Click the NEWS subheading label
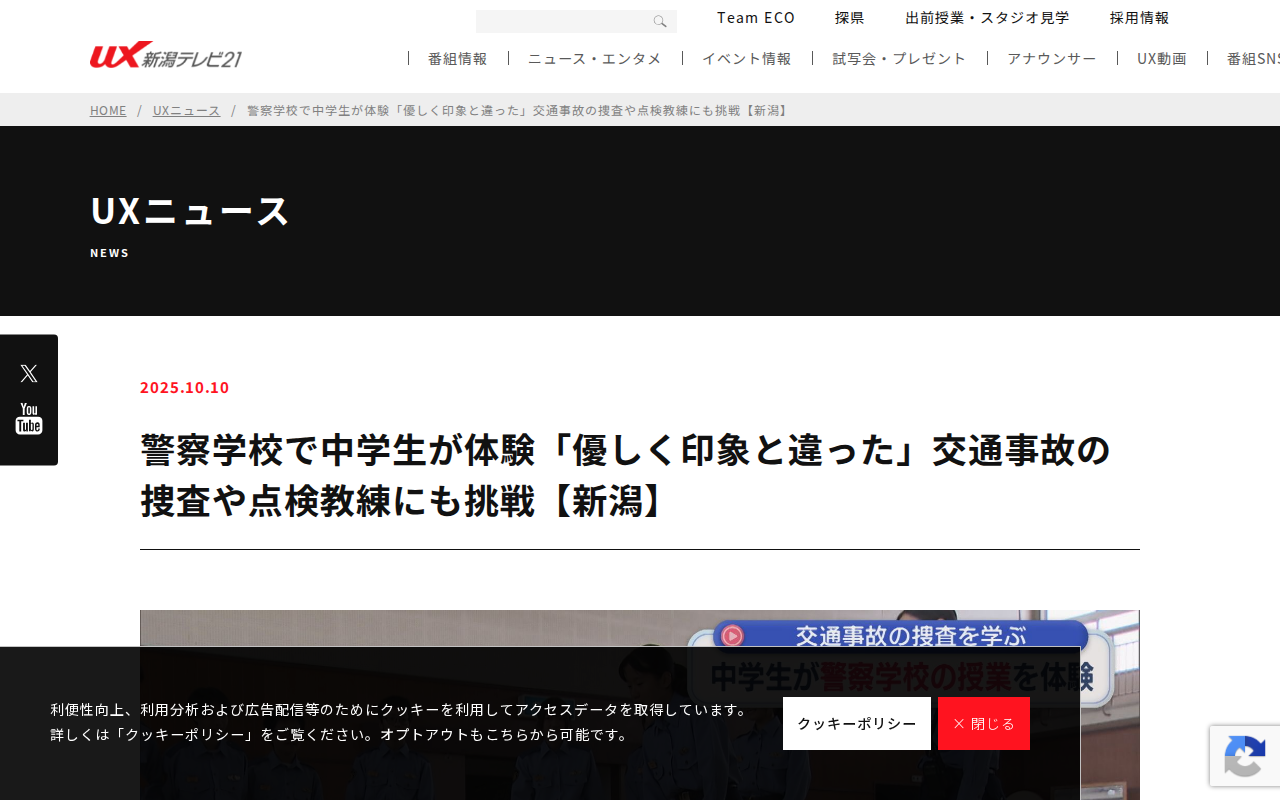The image size is (1280, 800). tap(110, 253)
